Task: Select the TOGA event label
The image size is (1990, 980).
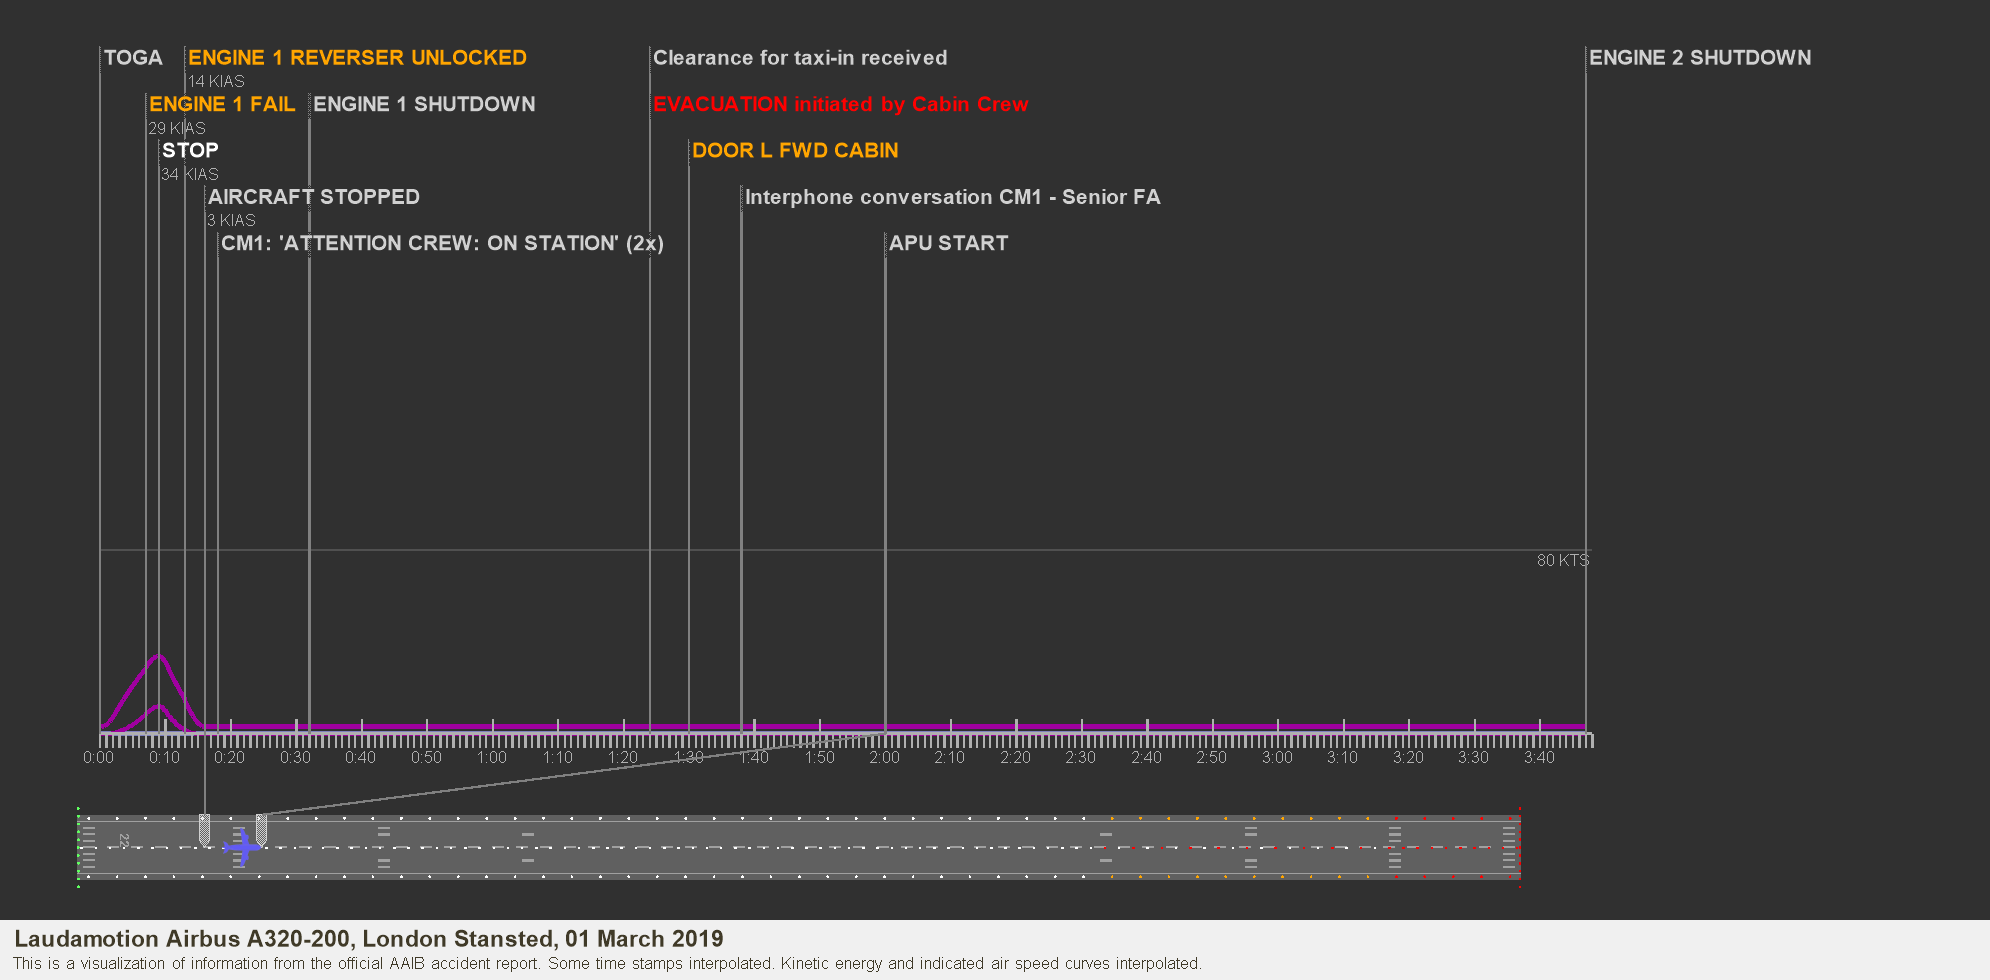Action: 133,58
